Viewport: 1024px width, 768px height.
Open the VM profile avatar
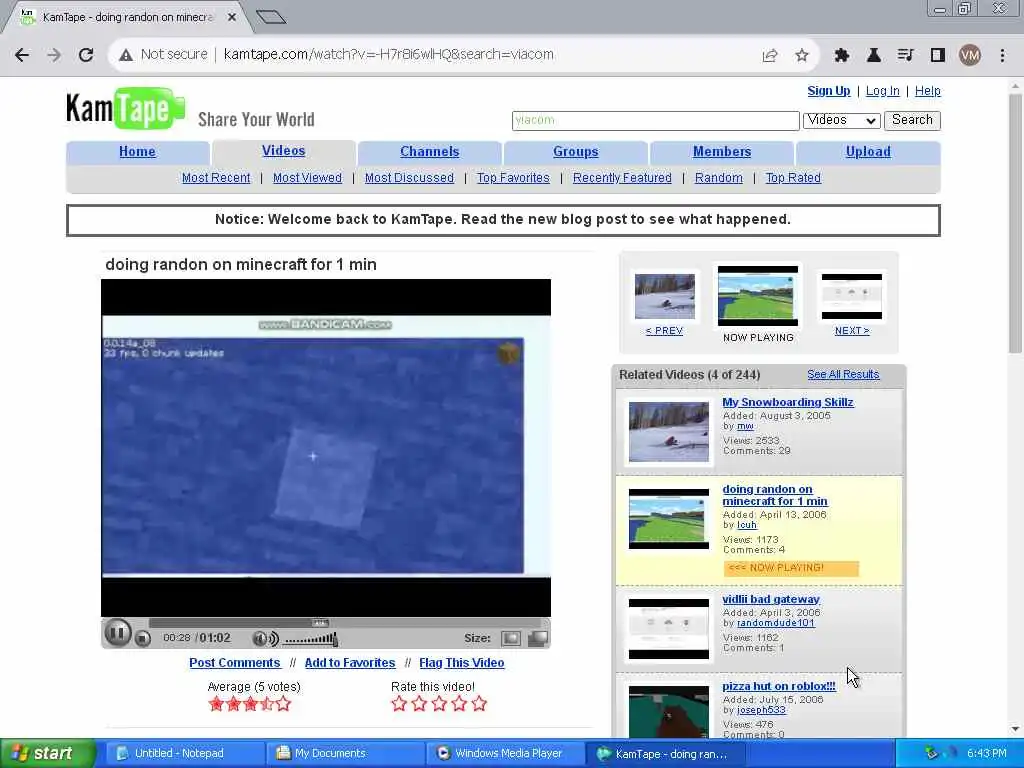[x=970, y=55]
